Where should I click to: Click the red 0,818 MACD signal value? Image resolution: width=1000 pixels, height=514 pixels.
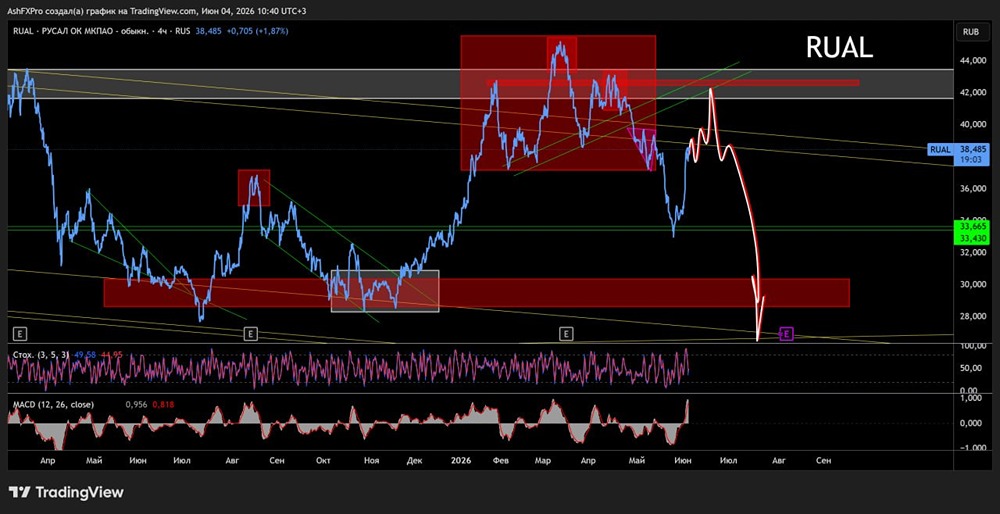(163, 404)
